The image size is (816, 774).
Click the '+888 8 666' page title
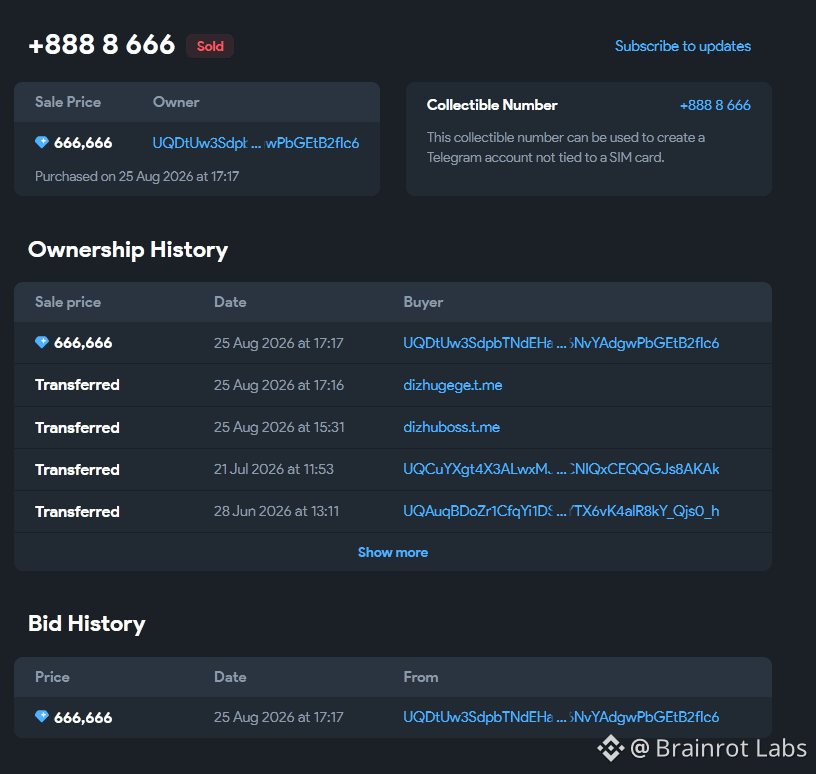pyautogui.click(x=101, y=44)
